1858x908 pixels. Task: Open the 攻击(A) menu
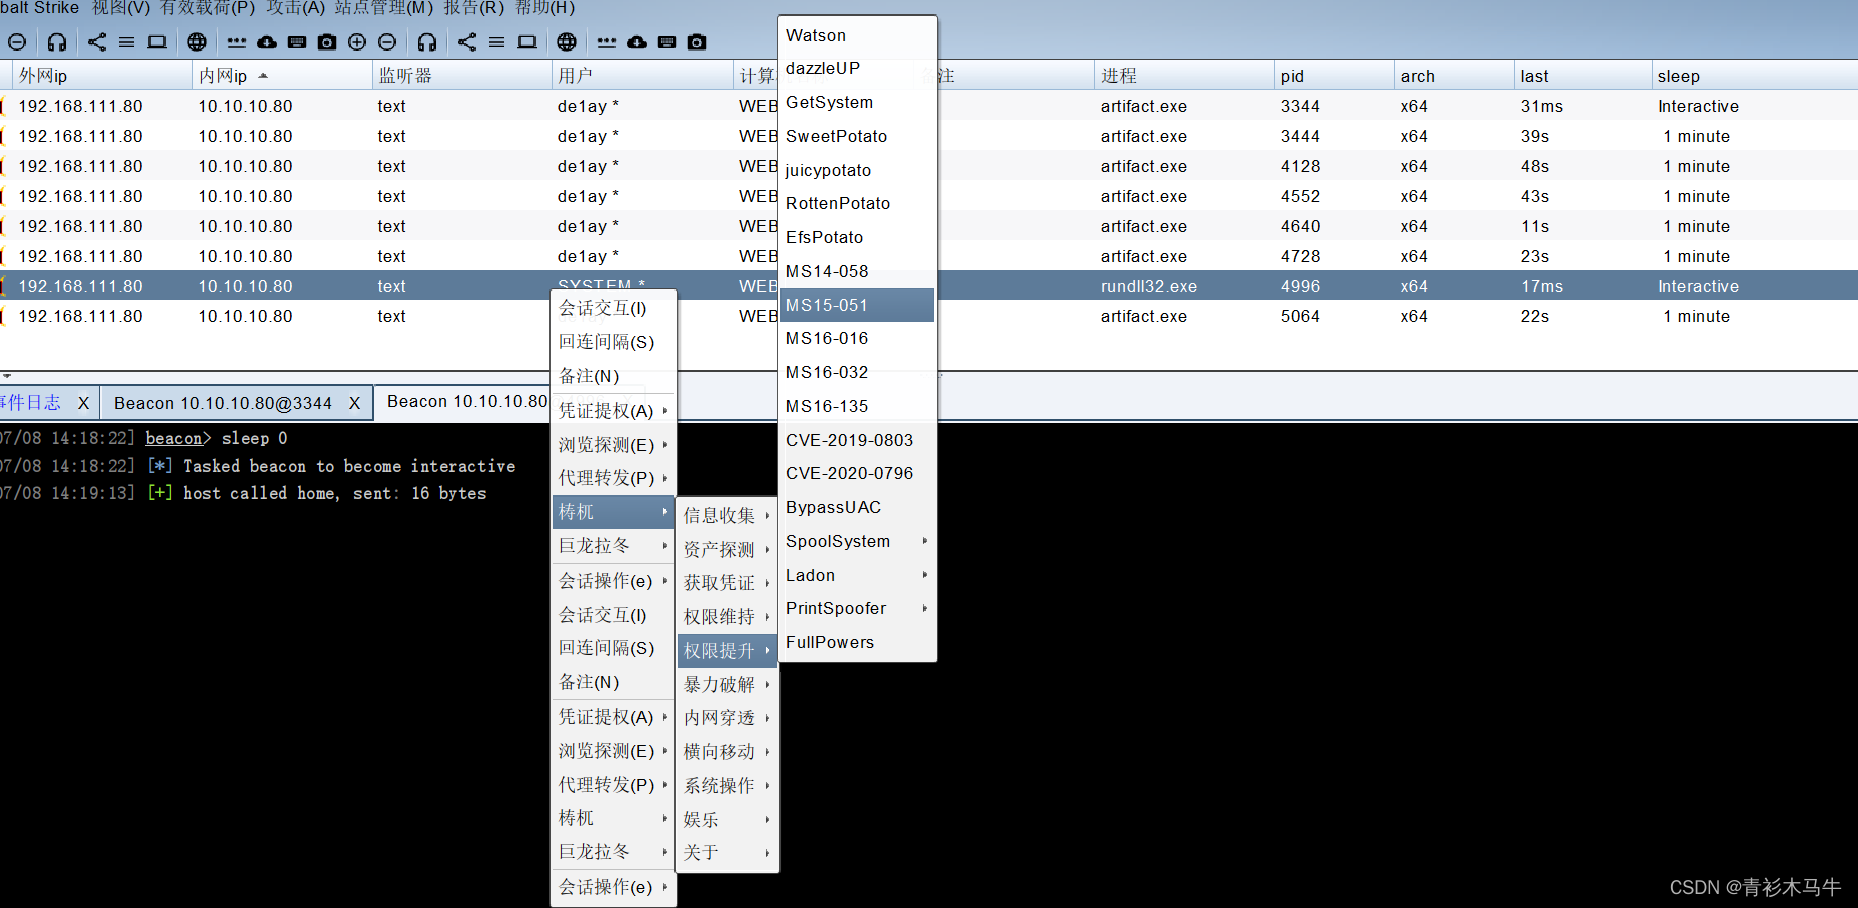coord(295,8)
